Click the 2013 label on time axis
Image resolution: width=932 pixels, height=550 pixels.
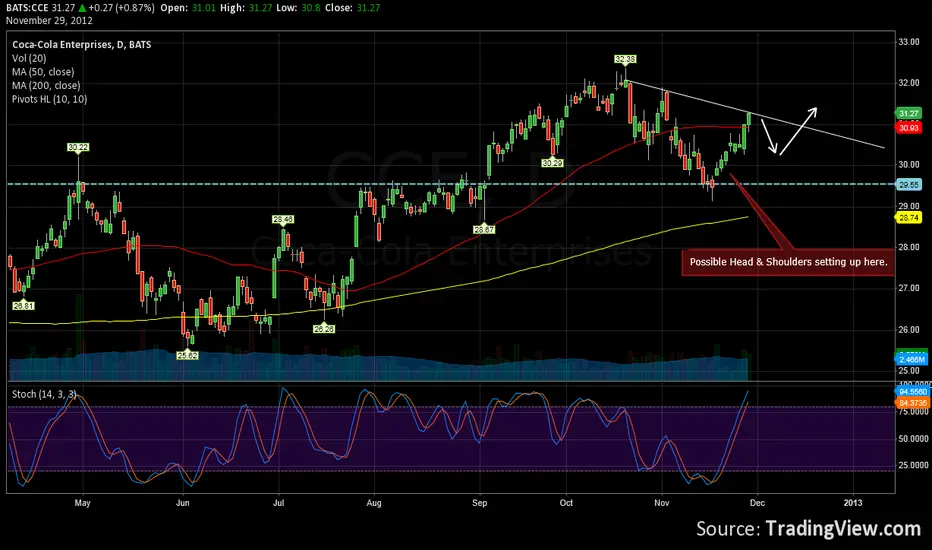(853, 502)
